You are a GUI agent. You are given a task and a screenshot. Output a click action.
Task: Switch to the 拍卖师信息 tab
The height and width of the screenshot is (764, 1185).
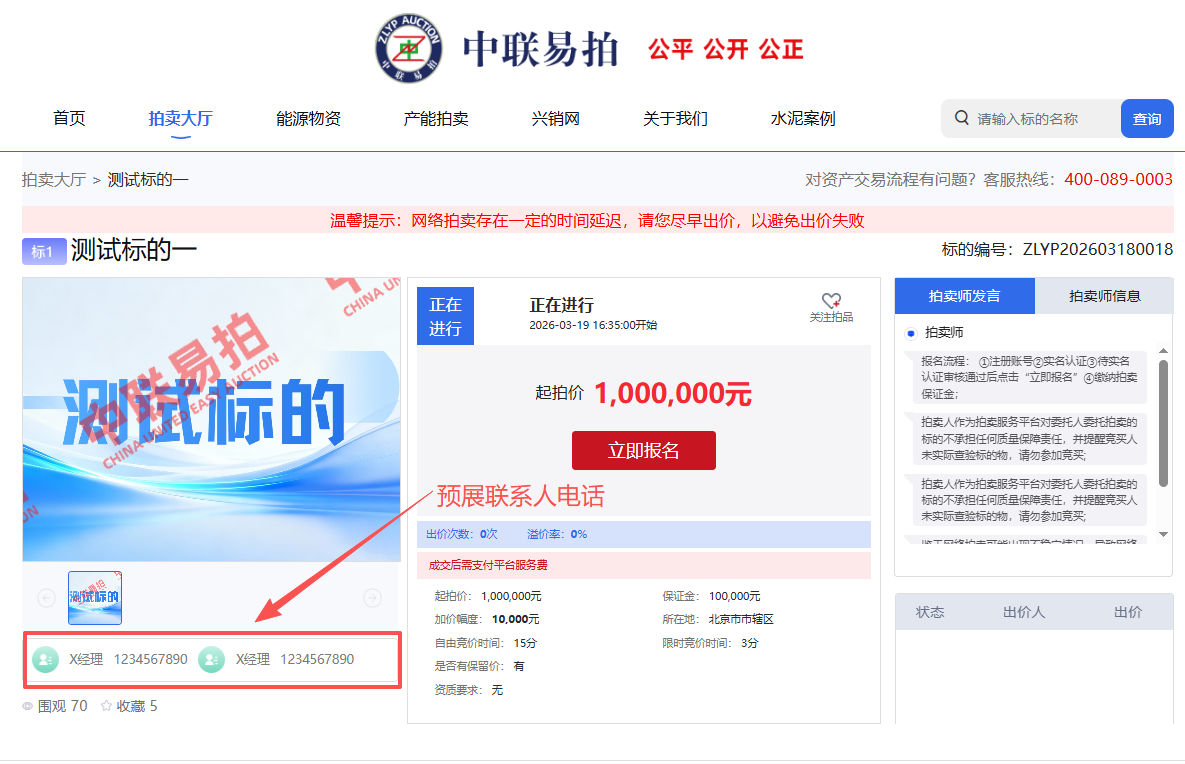[x=1104, y=295]
